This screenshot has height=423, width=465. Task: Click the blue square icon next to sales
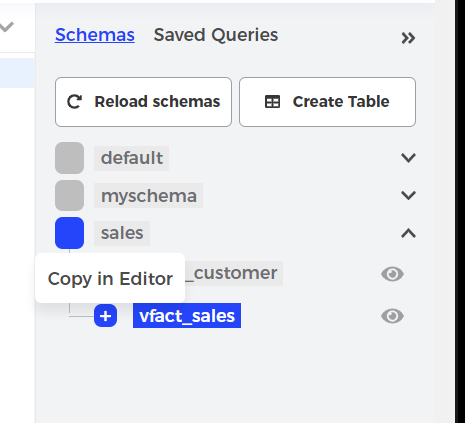(69, 233)
